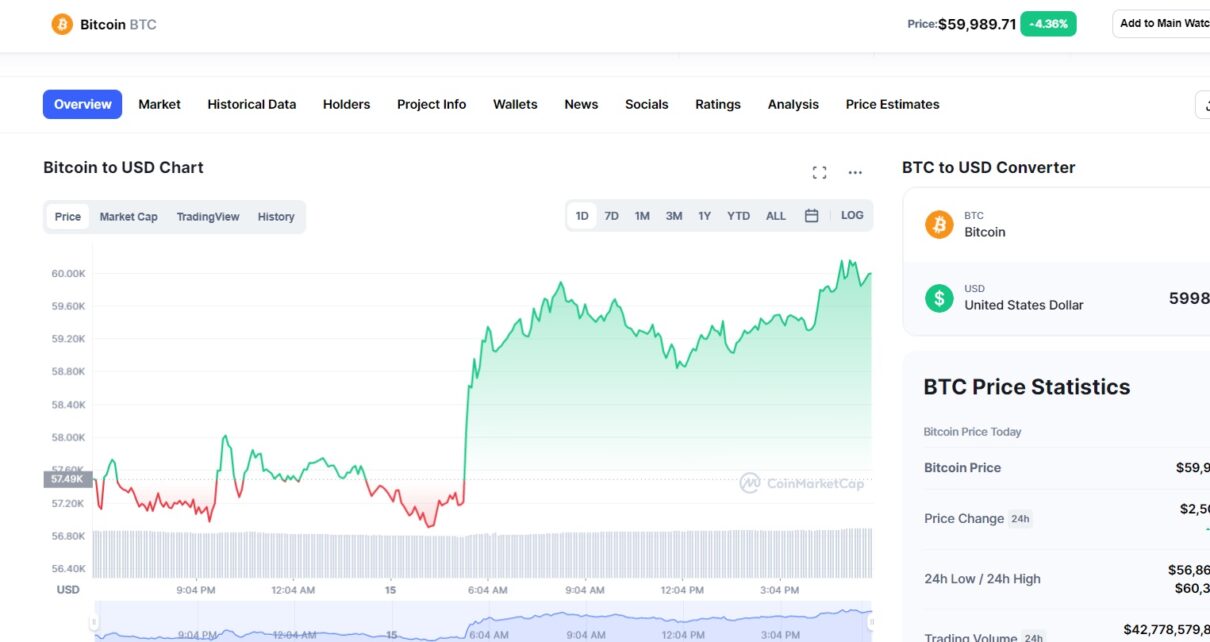
Task: Click the 60.00K y-axis label
Action: [68, 274]
